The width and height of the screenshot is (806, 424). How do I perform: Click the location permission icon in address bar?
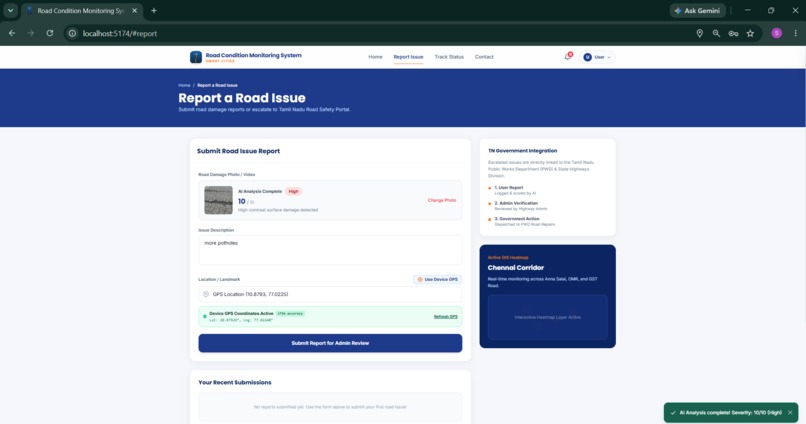(x=699, y=33)
